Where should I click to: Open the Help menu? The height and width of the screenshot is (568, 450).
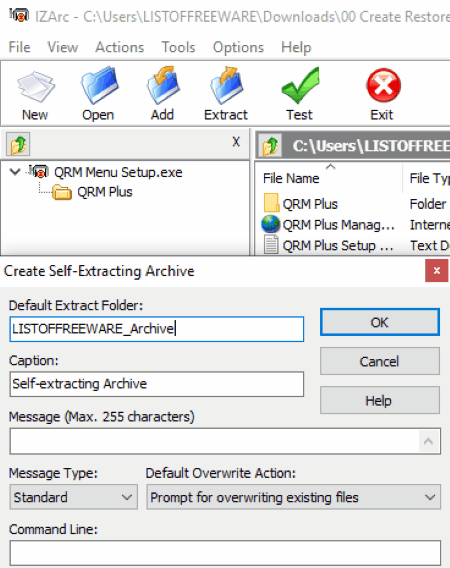point(296,47)
